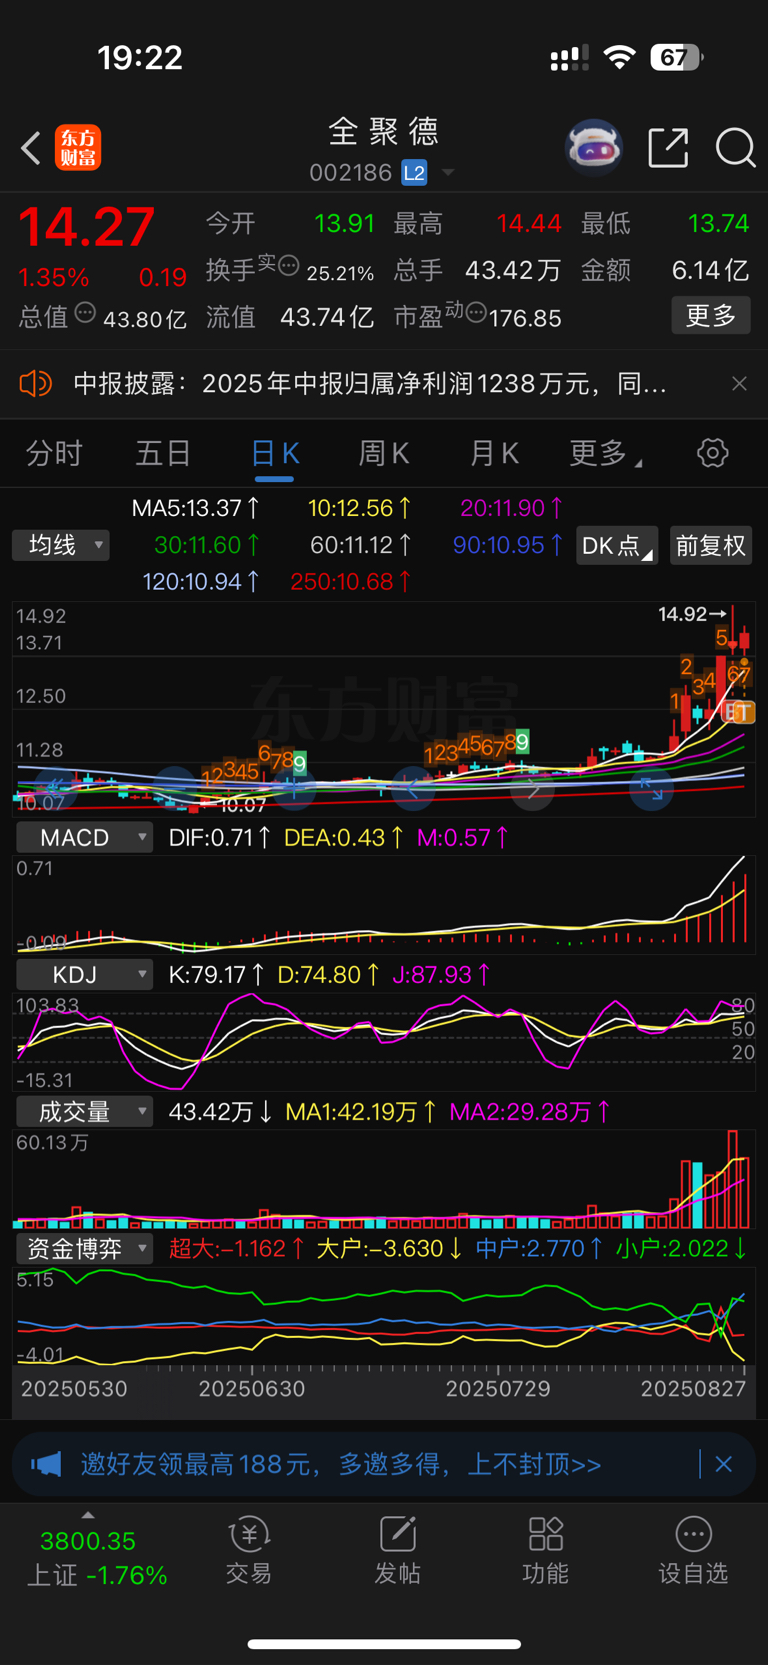This screenshot has height=1665, width=769.
Task: Tap the 中户:2.770 fund flow value
Action: pos(539,1248)
